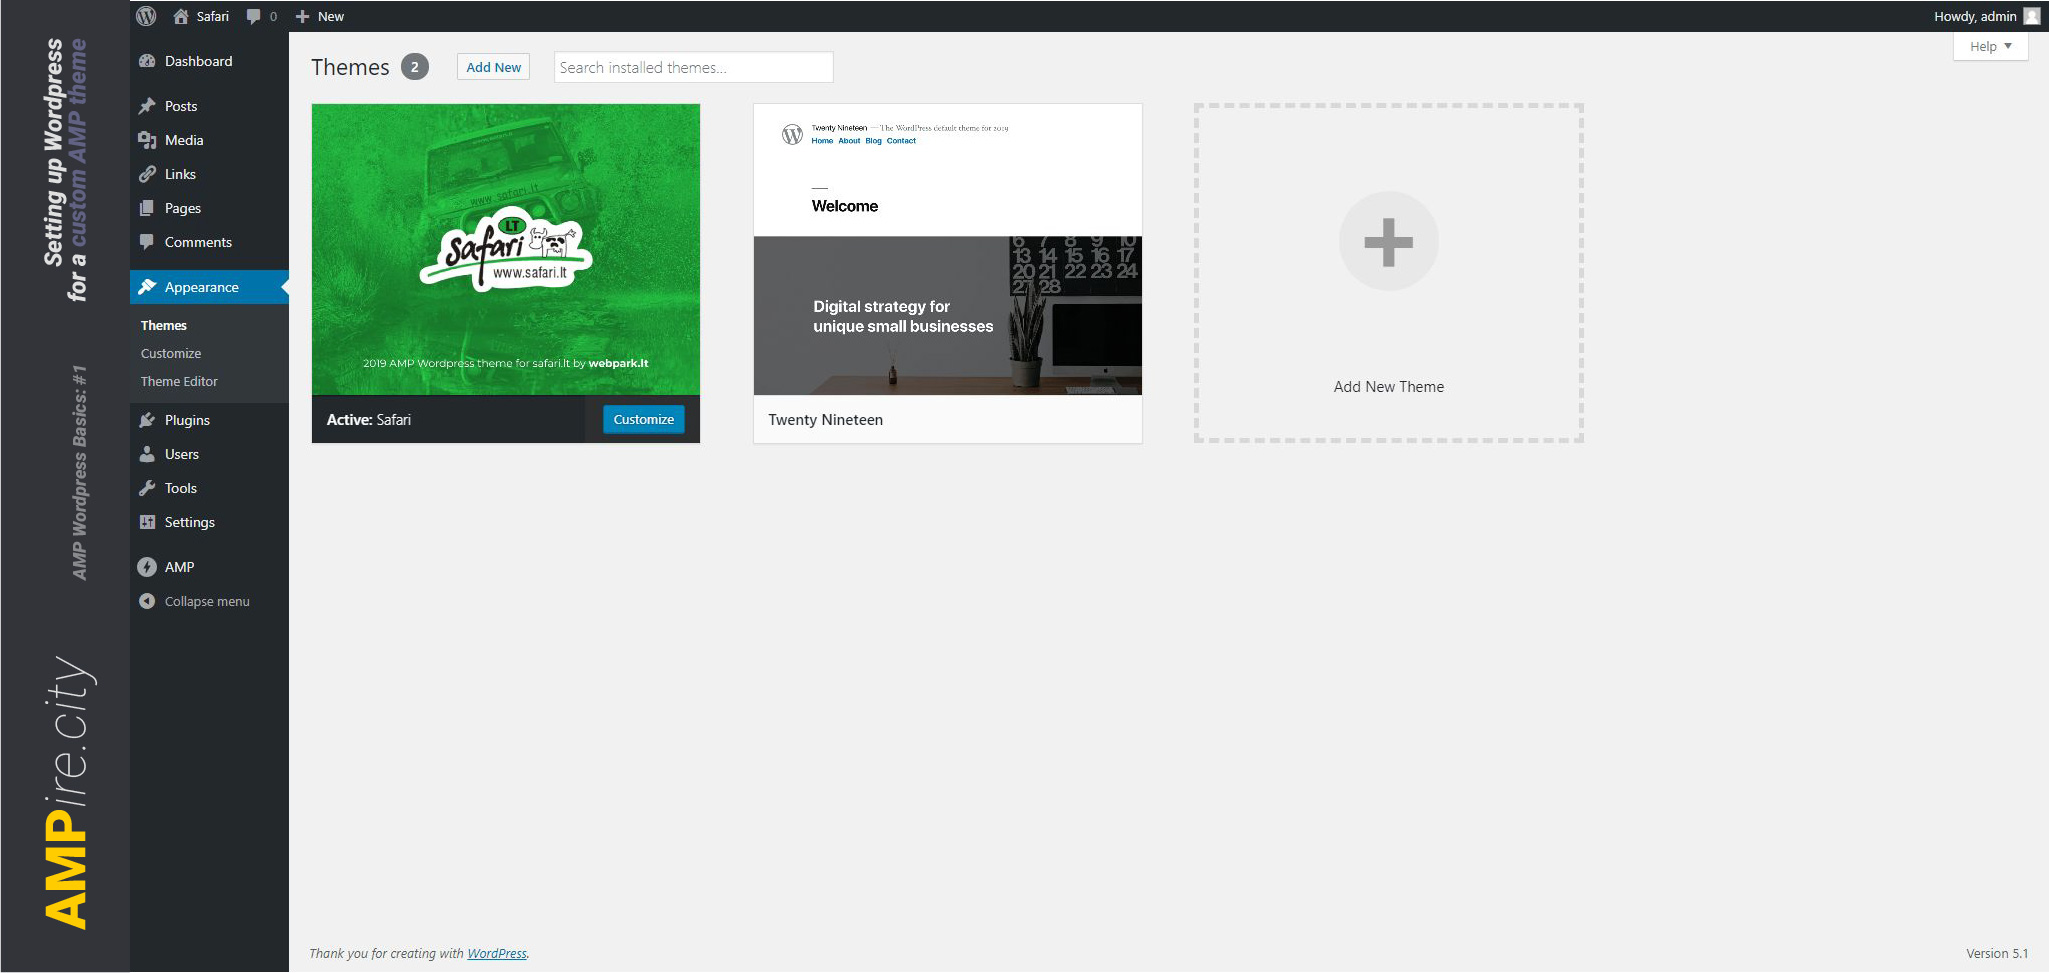Expand the Help dropdown tab

[x=1990, y=46]
